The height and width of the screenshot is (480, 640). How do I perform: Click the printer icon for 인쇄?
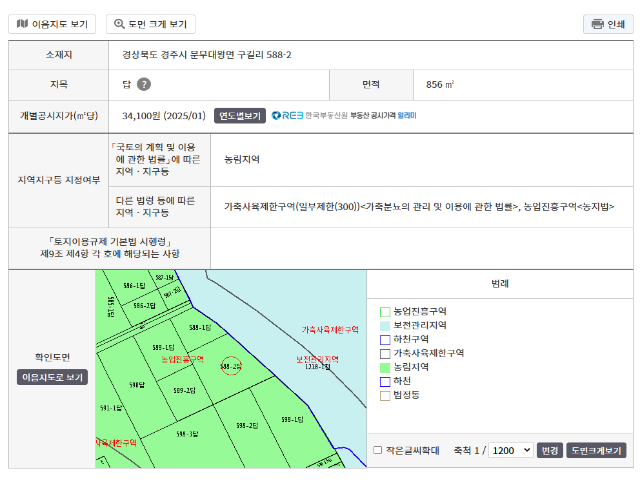click(x=597, y=24)
